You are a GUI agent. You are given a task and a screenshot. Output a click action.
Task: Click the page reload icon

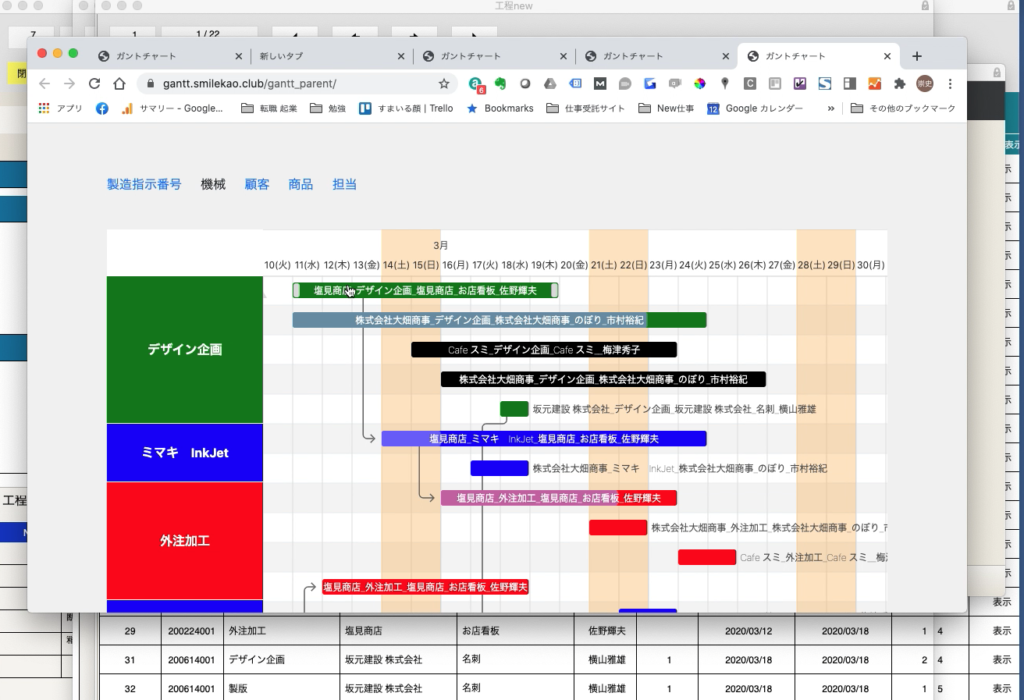[93, 84]
